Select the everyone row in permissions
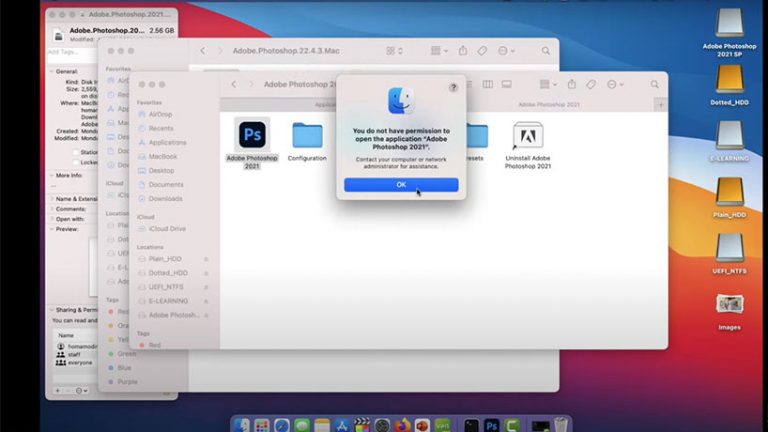Screen dimensions: 768x432 pos(75,363)
